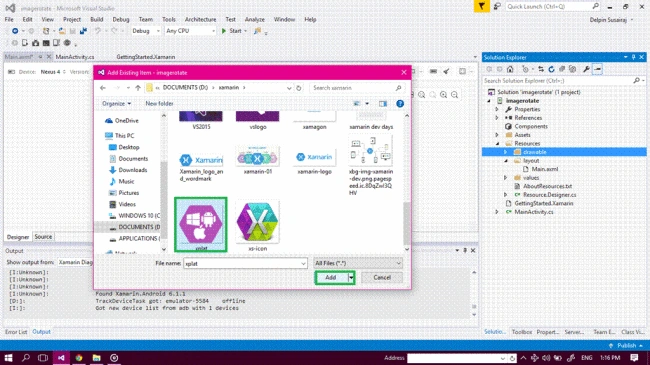Click Publish in status bar
Image resolution: width=650 pixels, height=365 pixels.
pos(626,346)
